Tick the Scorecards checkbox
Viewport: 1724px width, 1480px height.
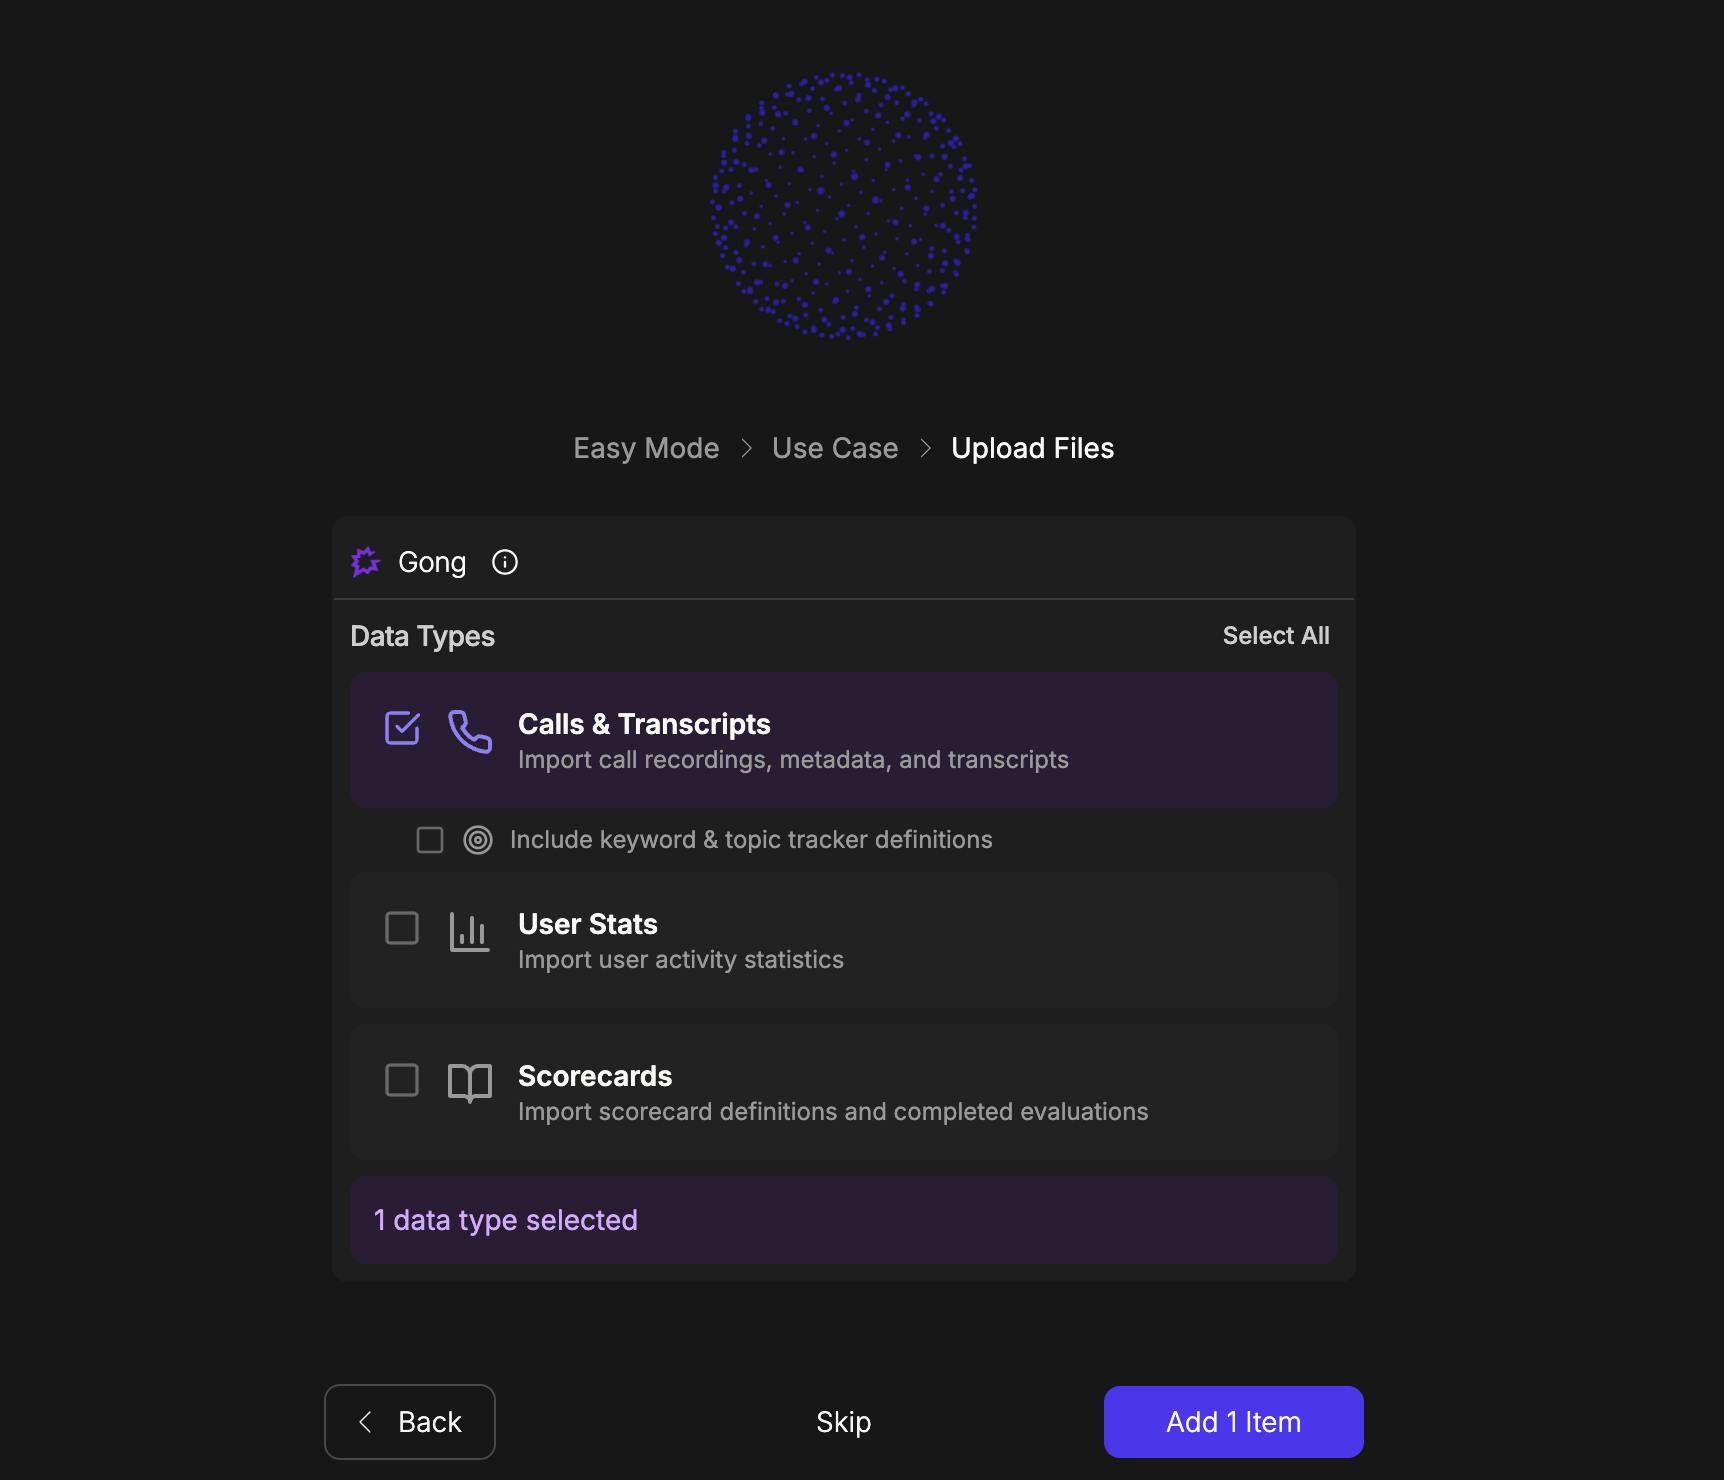coord(402,1080)
